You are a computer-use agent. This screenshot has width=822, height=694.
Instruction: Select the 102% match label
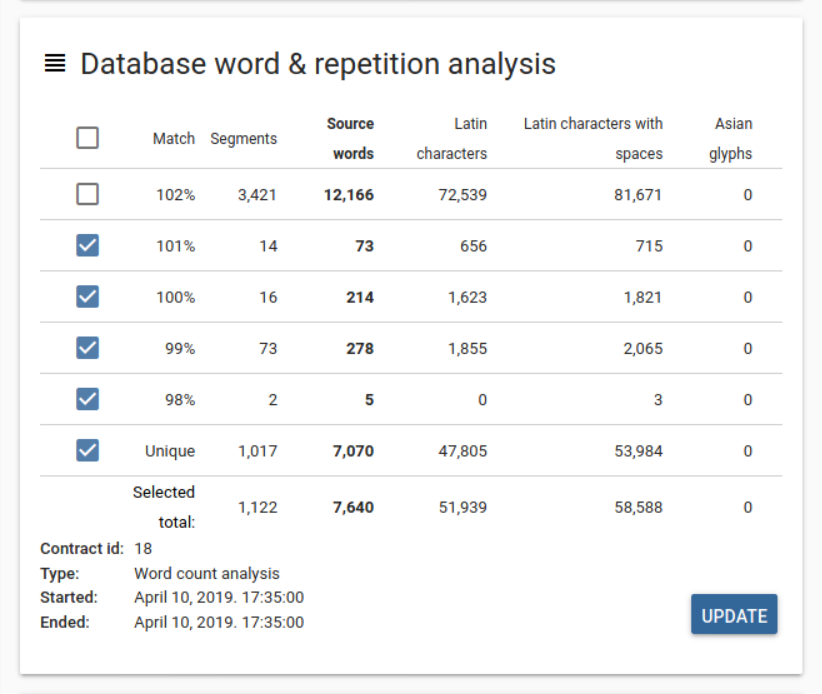click(x=176, y=195)
